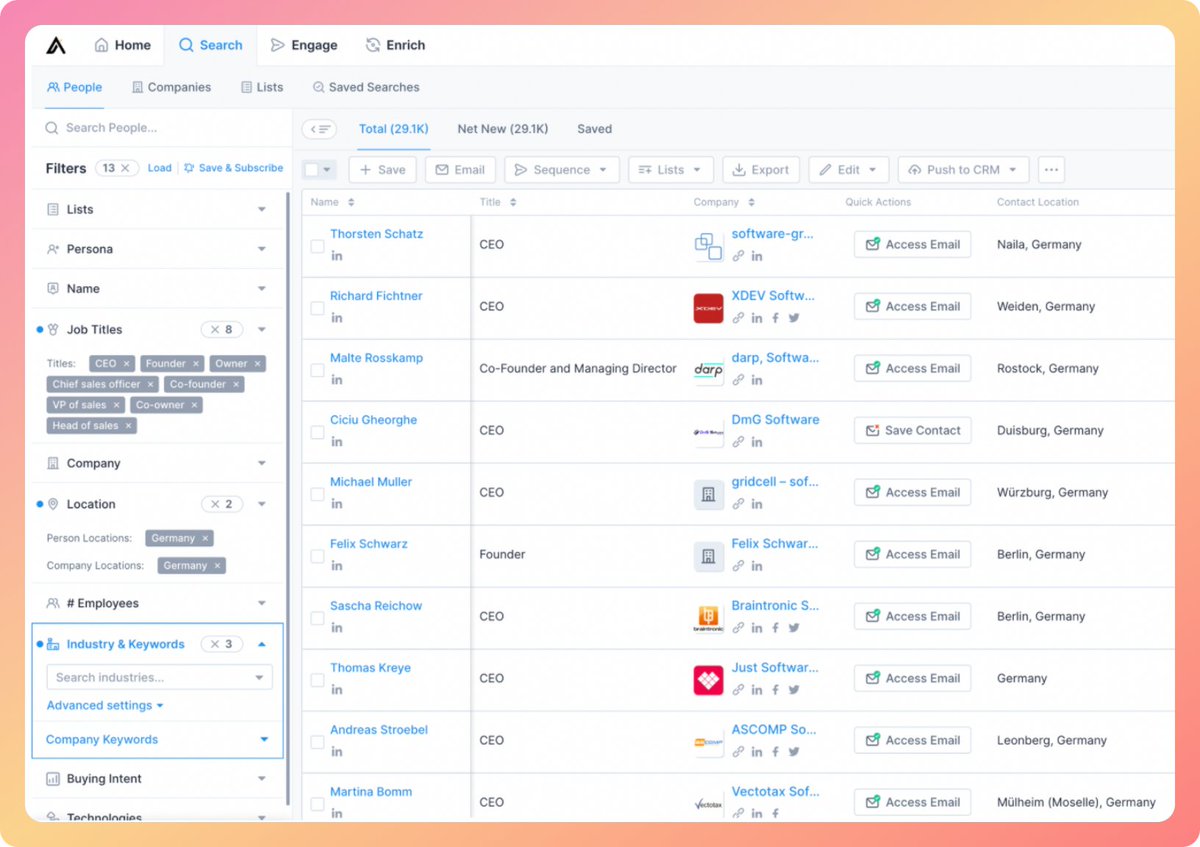The height and width of the screenshot is (847, 1200).
Task: Check the box for Richard Fichtner
Action: click(x=317, y=308)
